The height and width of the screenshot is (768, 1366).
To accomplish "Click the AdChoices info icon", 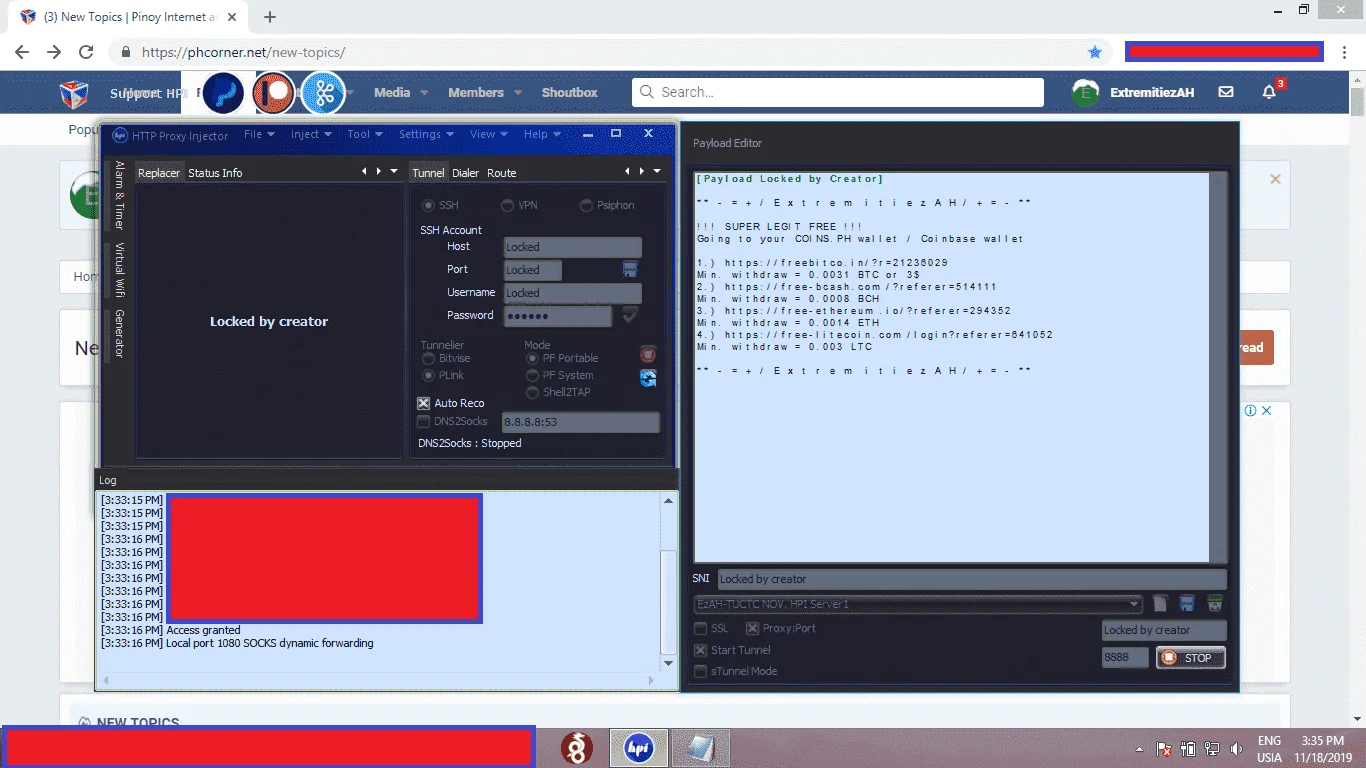I will coord(1250,410).
